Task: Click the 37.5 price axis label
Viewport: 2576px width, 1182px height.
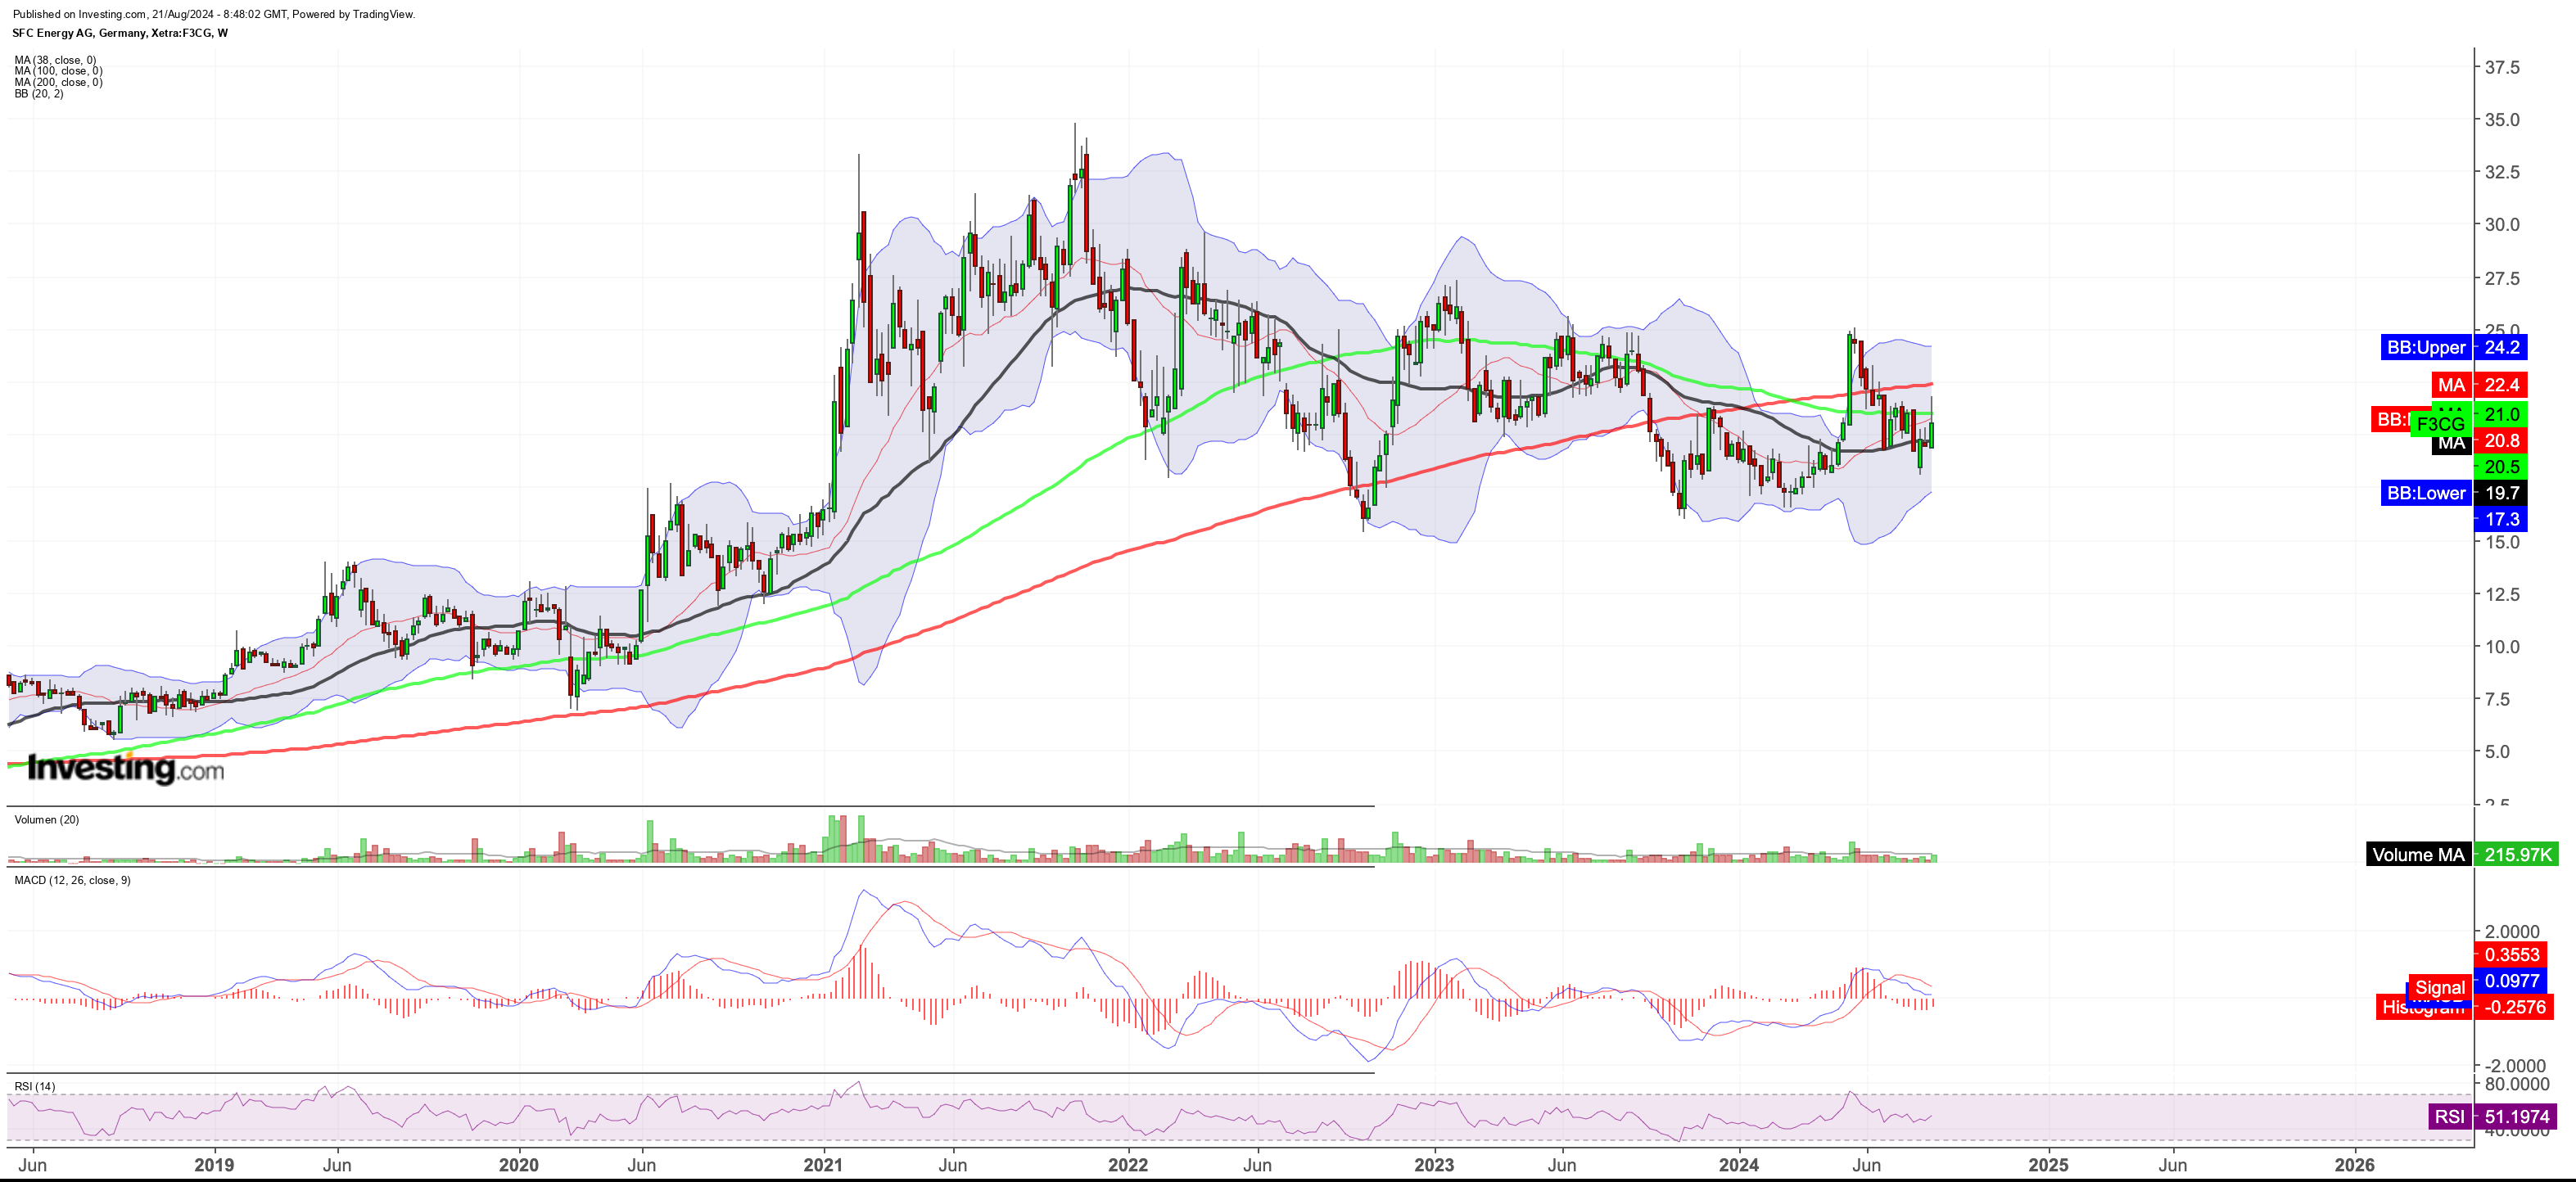Action: tap(2502, 67)
